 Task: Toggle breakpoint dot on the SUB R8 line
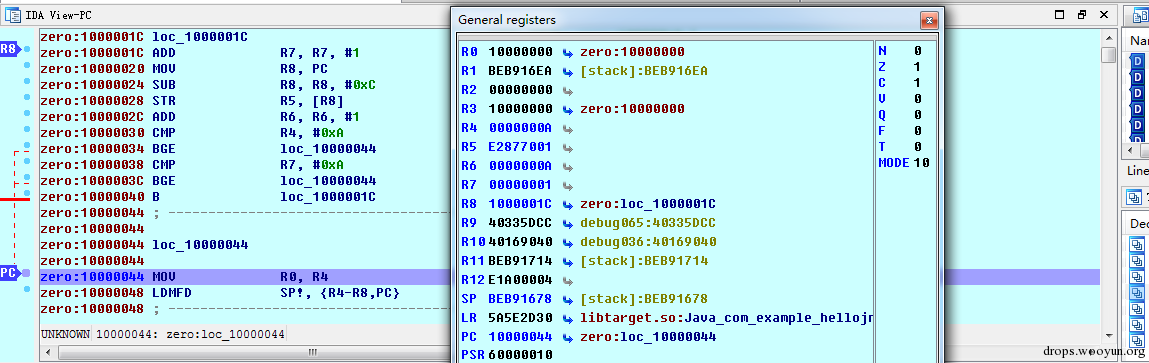26,81
